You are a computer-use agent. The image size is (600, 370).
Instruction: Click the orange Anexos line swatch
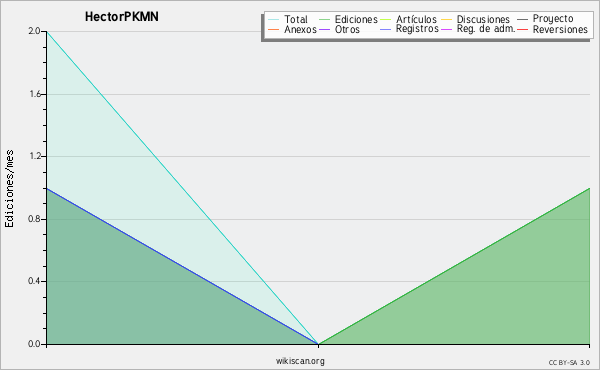point(274,29)
